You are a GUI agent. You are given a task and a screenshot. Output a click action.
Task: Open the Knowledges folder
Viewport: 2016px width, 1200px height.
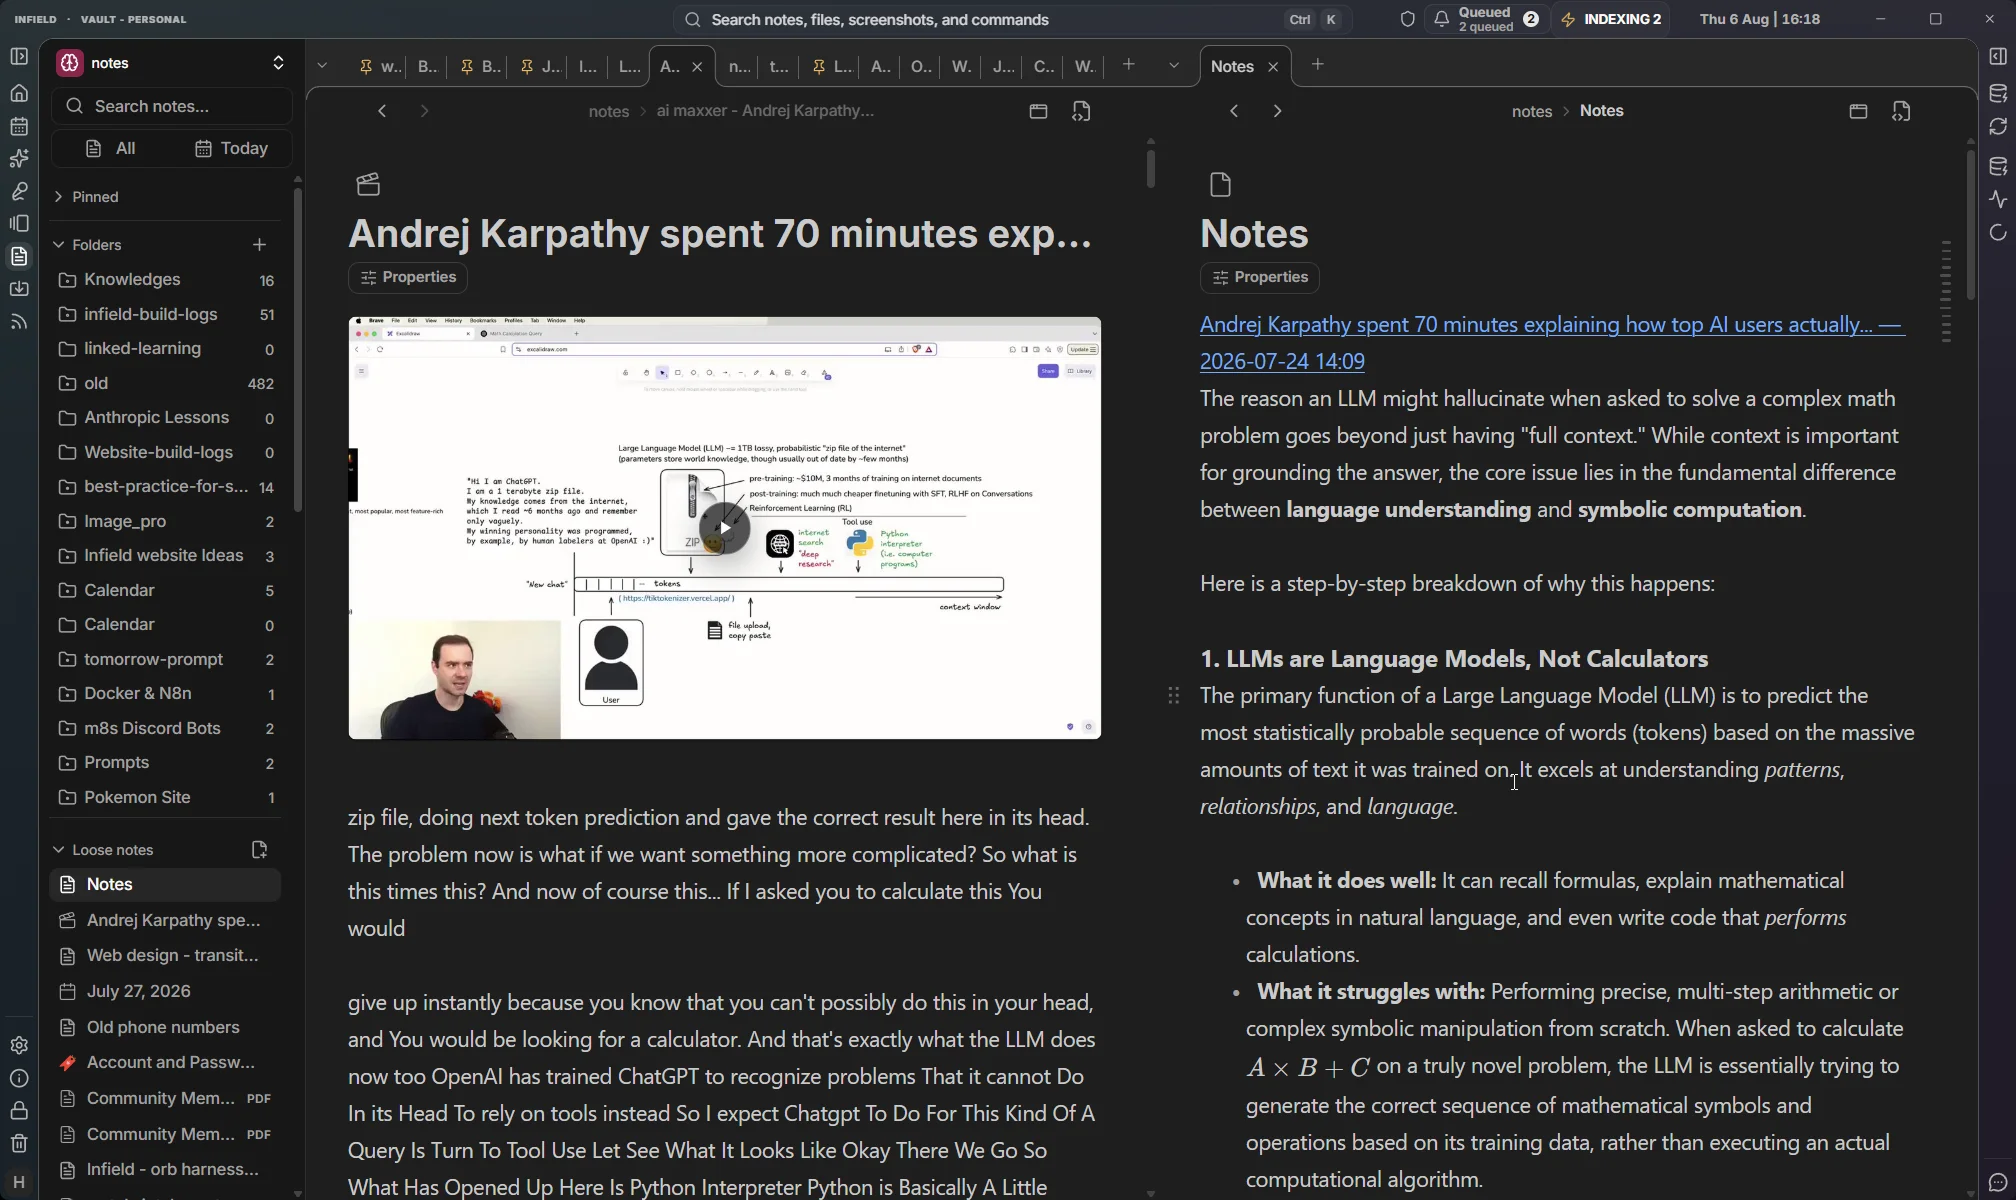[167, 280]
